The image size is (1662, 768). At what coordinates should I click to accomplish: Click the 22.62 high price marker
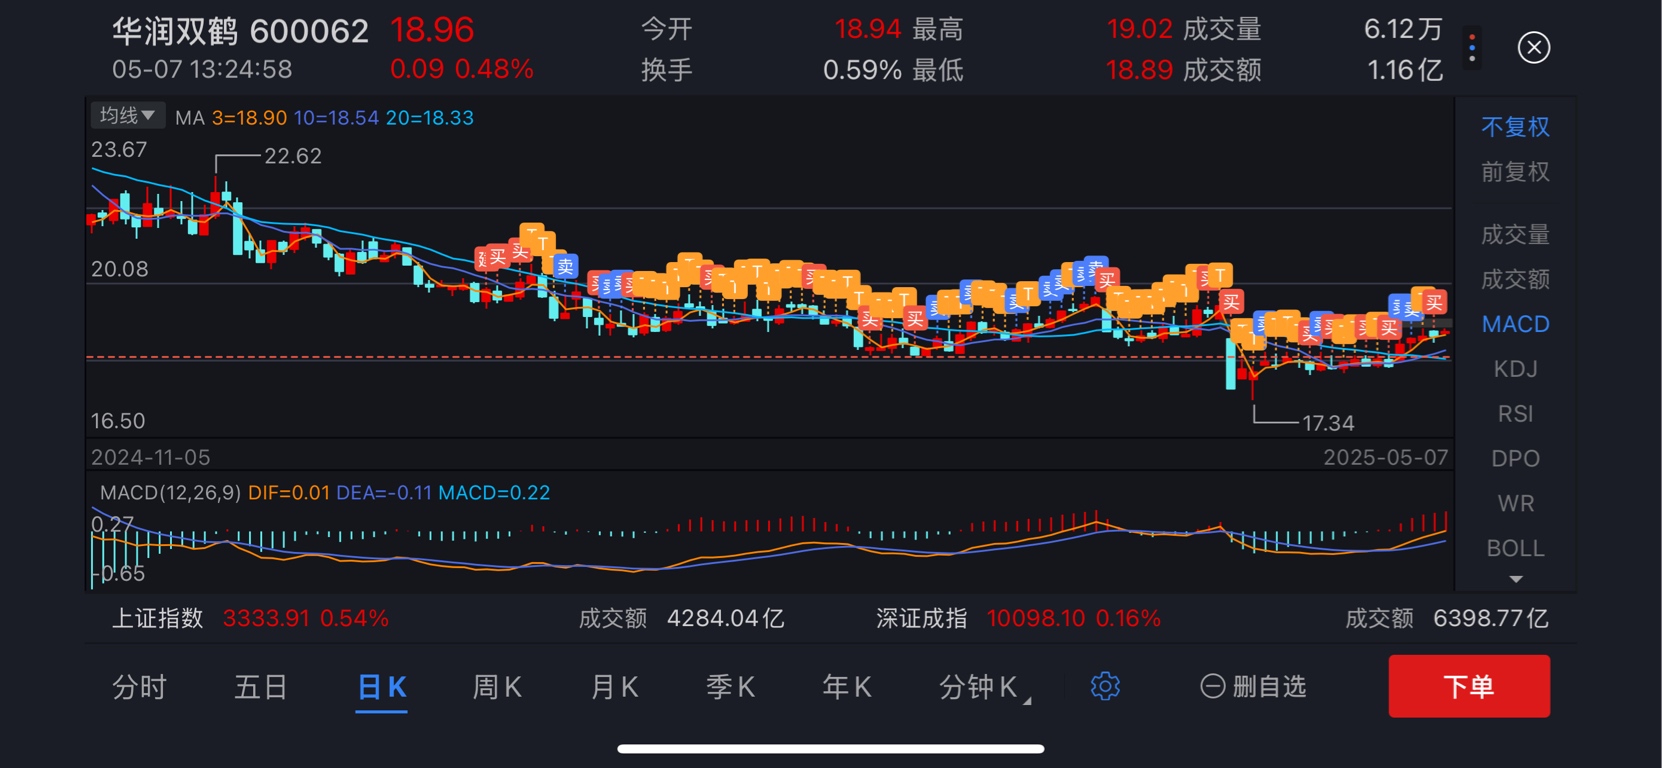(x=293, y=156)
